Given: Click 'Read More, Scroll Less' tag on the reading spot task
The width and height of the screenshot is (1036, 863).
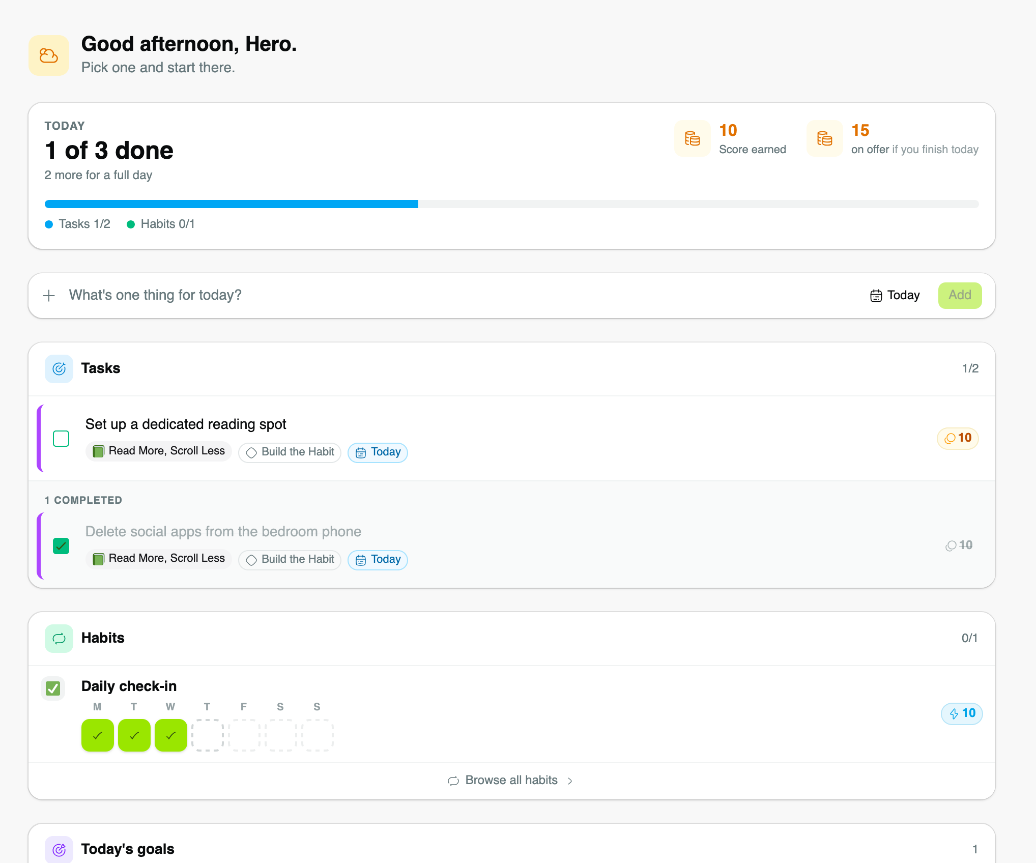Looking at the screenshot, I should 159,451.
